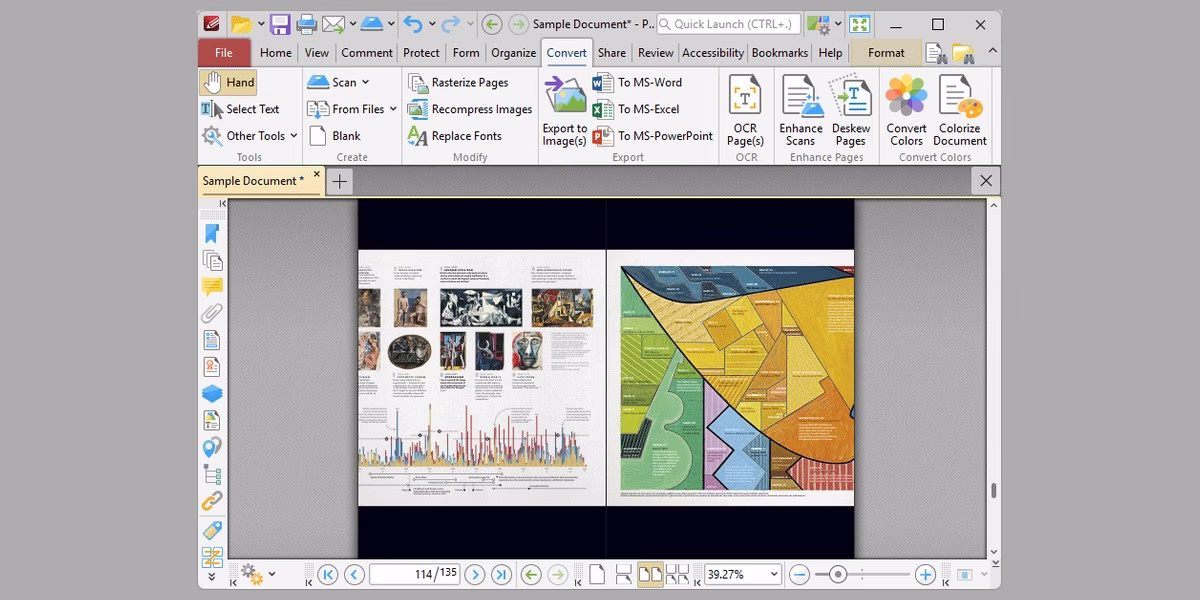
Task: Click Recompress Images
Action: [x=469, y=109]
